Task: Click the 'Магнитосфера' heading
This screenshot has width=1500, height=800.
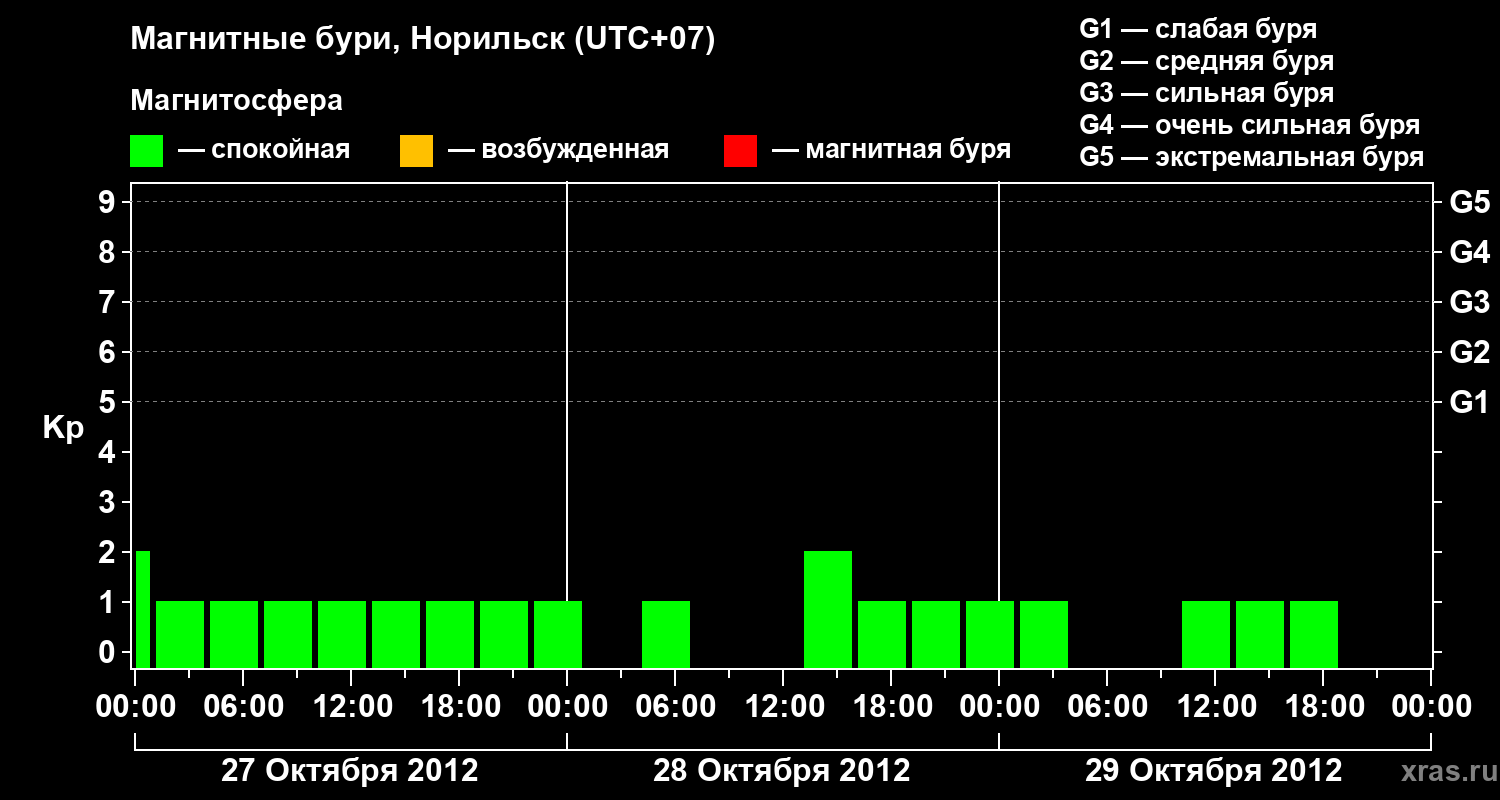Action: 237,101
